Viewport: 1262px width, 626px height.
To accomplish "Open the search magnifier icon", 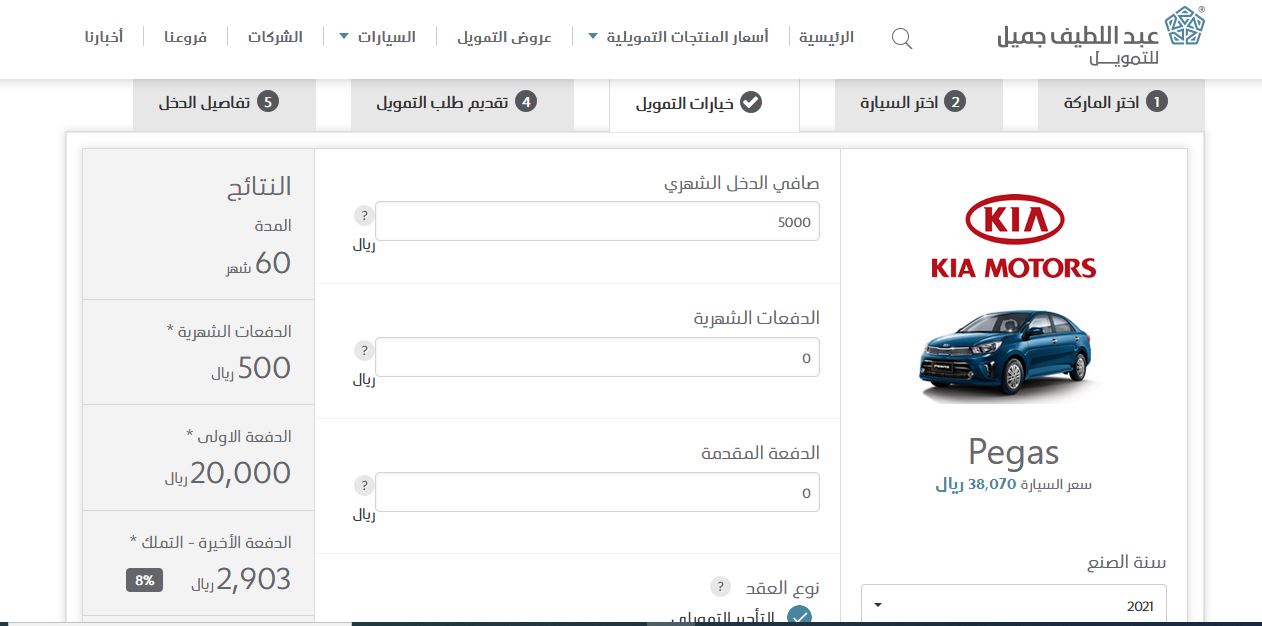I will [901, 39].
